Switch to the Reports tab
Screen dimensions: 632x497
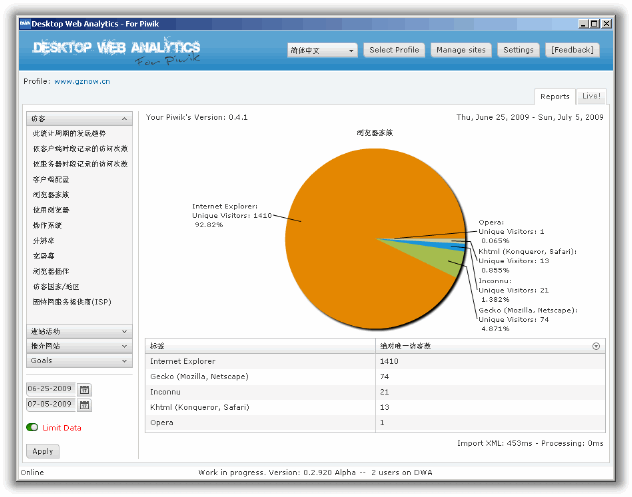pyautogui.click(x=555, y=96)
